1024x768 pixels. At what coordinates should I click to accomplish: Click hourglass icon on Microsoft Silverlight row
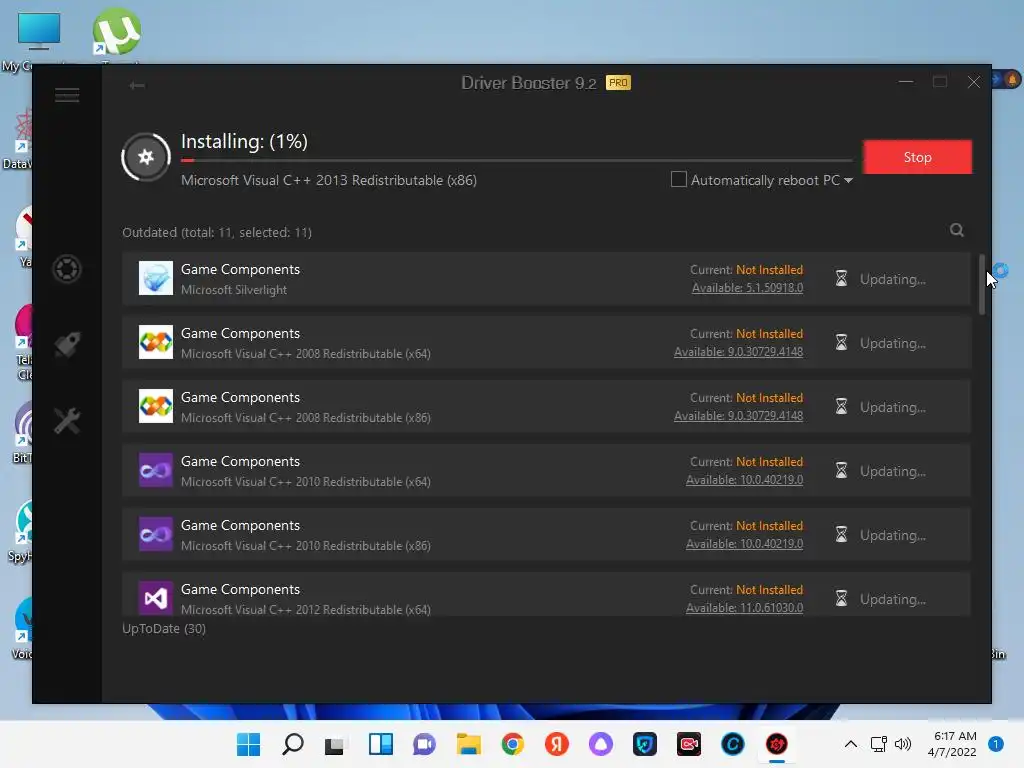[x=841, y=279]
